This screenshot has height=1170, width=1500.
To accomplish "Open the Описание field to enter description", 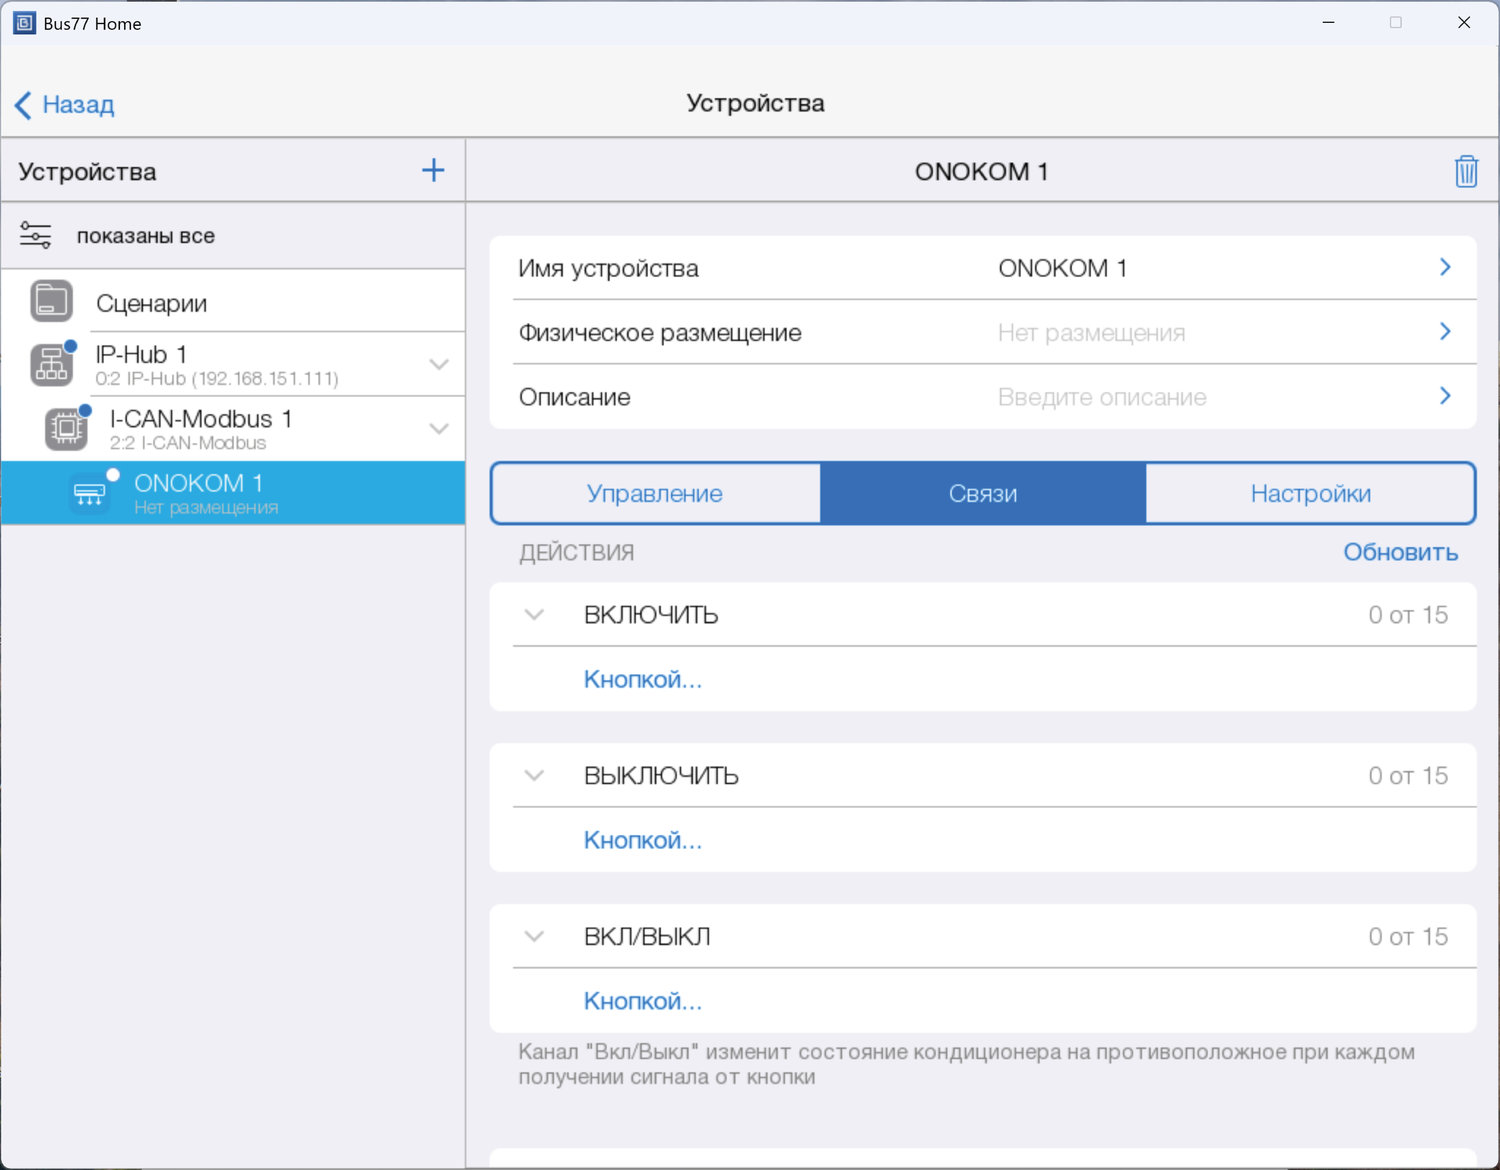I will (x=983, y=397).
